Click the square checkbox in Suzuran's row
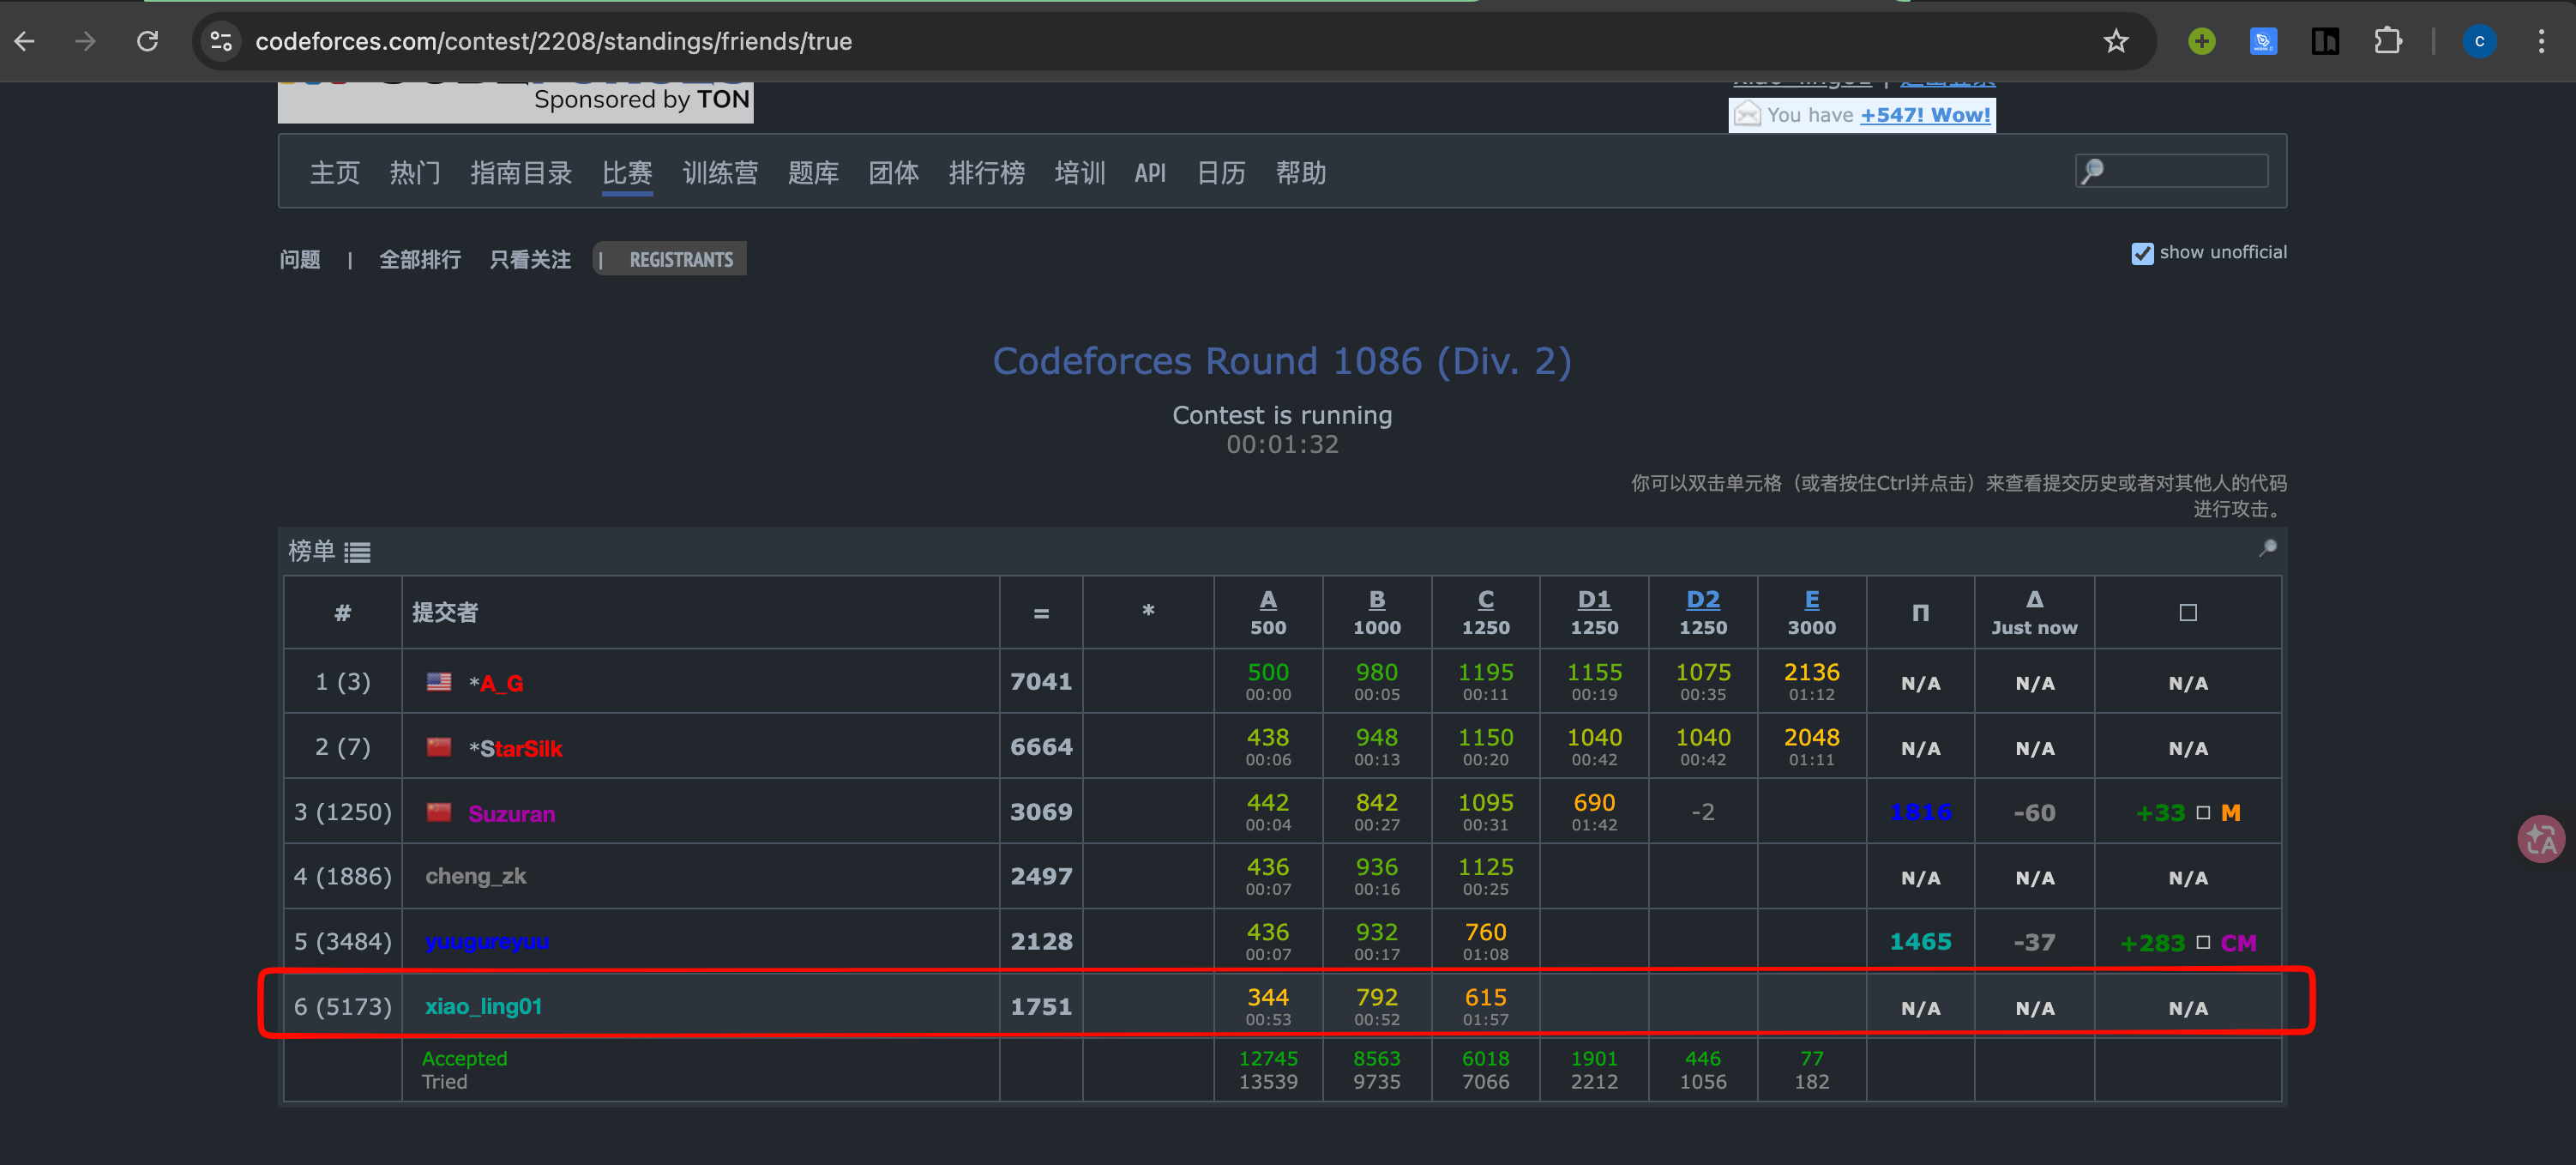The width and height of the screenshot is (2576, 1165). pos(2203,813)
